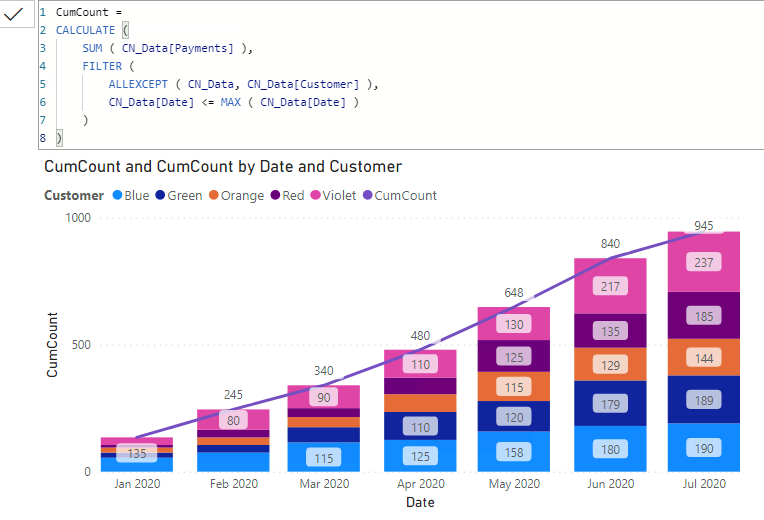Click the Jun 2020 total label 840
The width and height of the screenshot is (764, 520).
tap(610, 244)
